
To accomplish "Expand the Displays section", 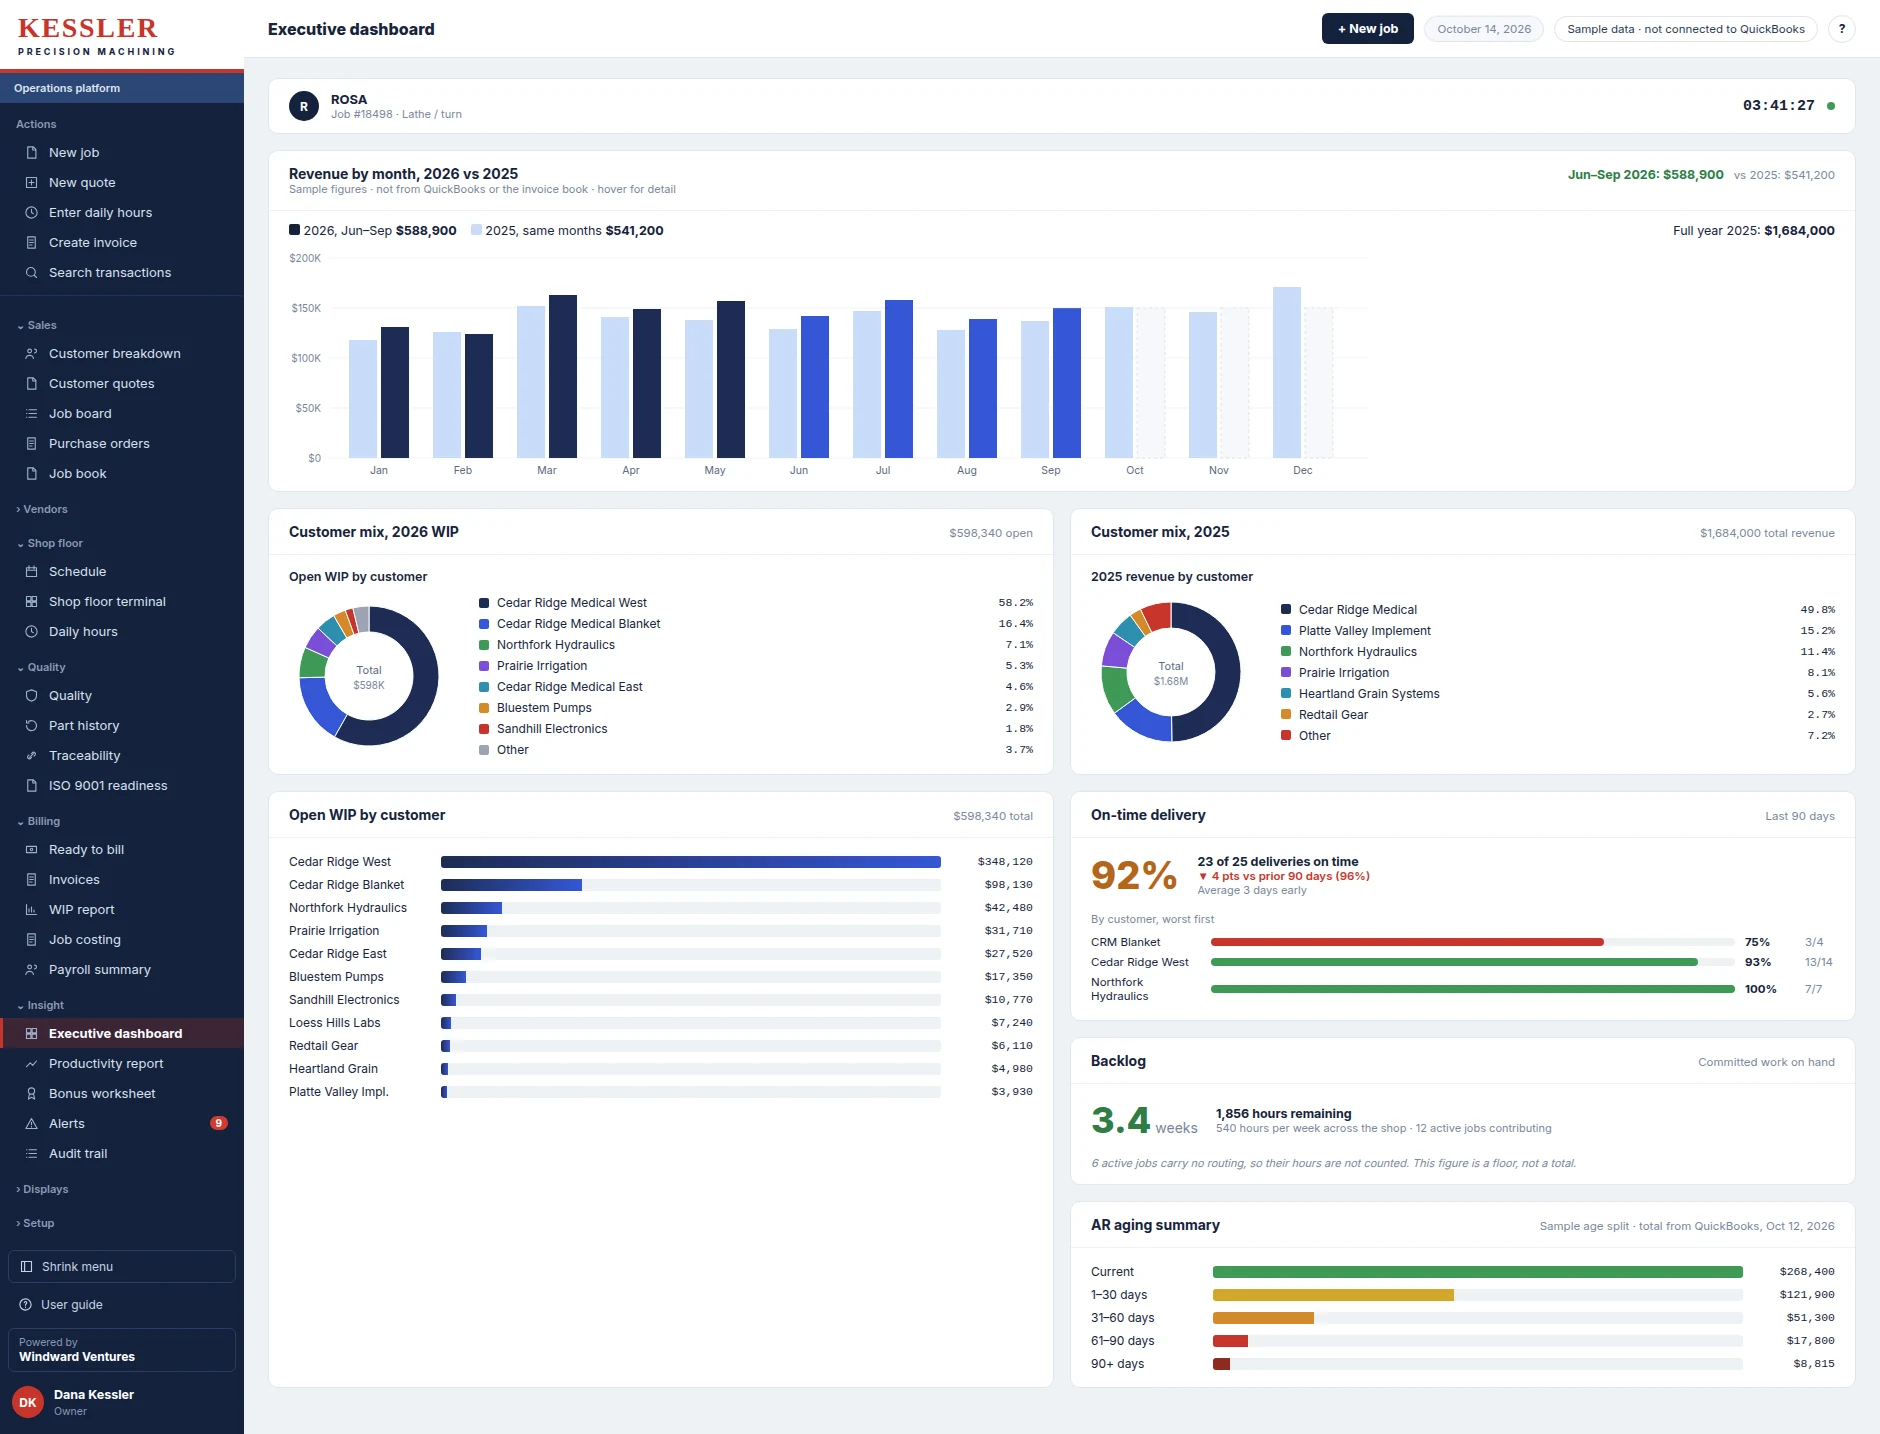I will point(42,1190).
